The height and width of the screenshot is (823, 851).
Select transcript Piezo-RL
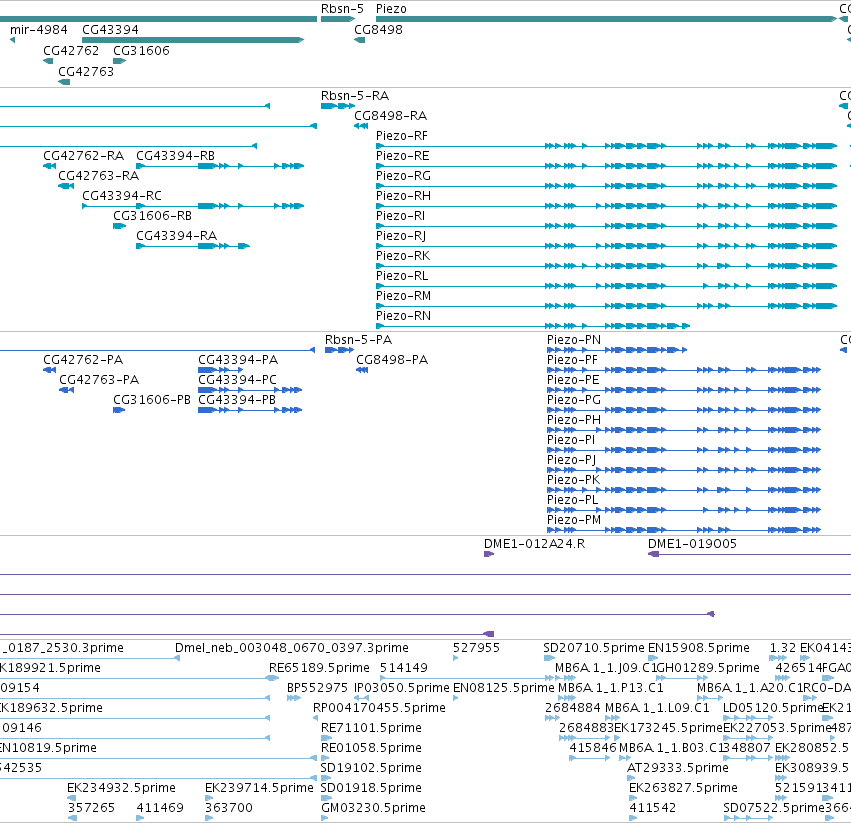pyautogui.click(x=402, y=276)
